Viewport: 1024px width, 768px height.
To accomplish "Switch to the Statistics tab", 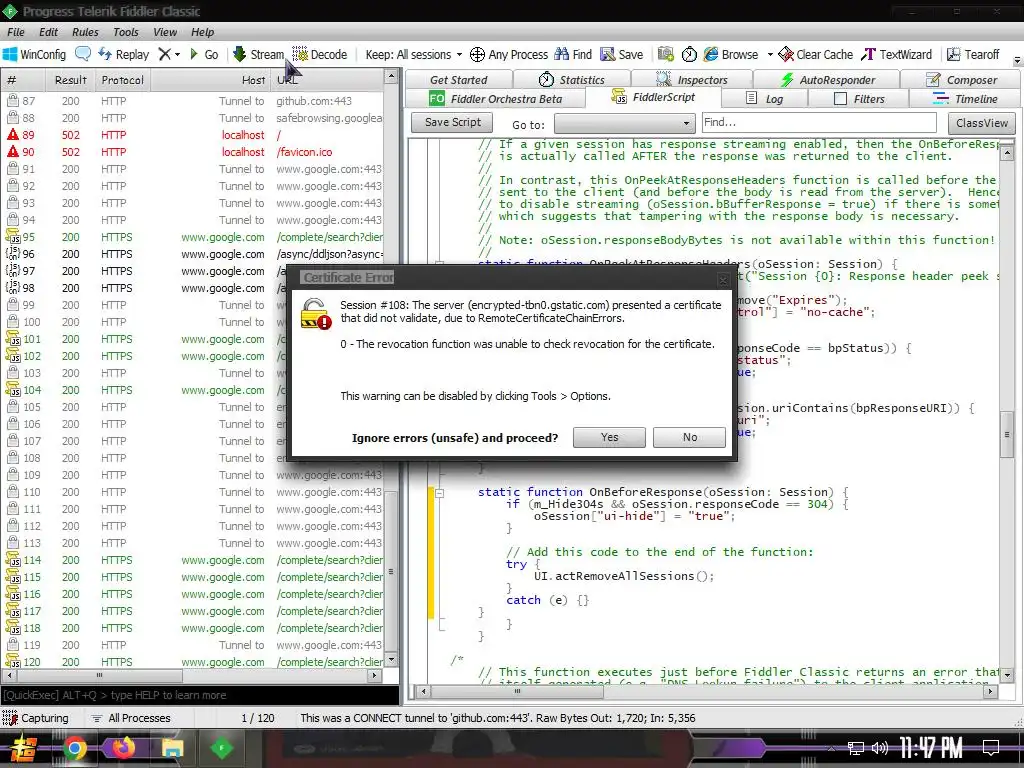I will point(571,80).
